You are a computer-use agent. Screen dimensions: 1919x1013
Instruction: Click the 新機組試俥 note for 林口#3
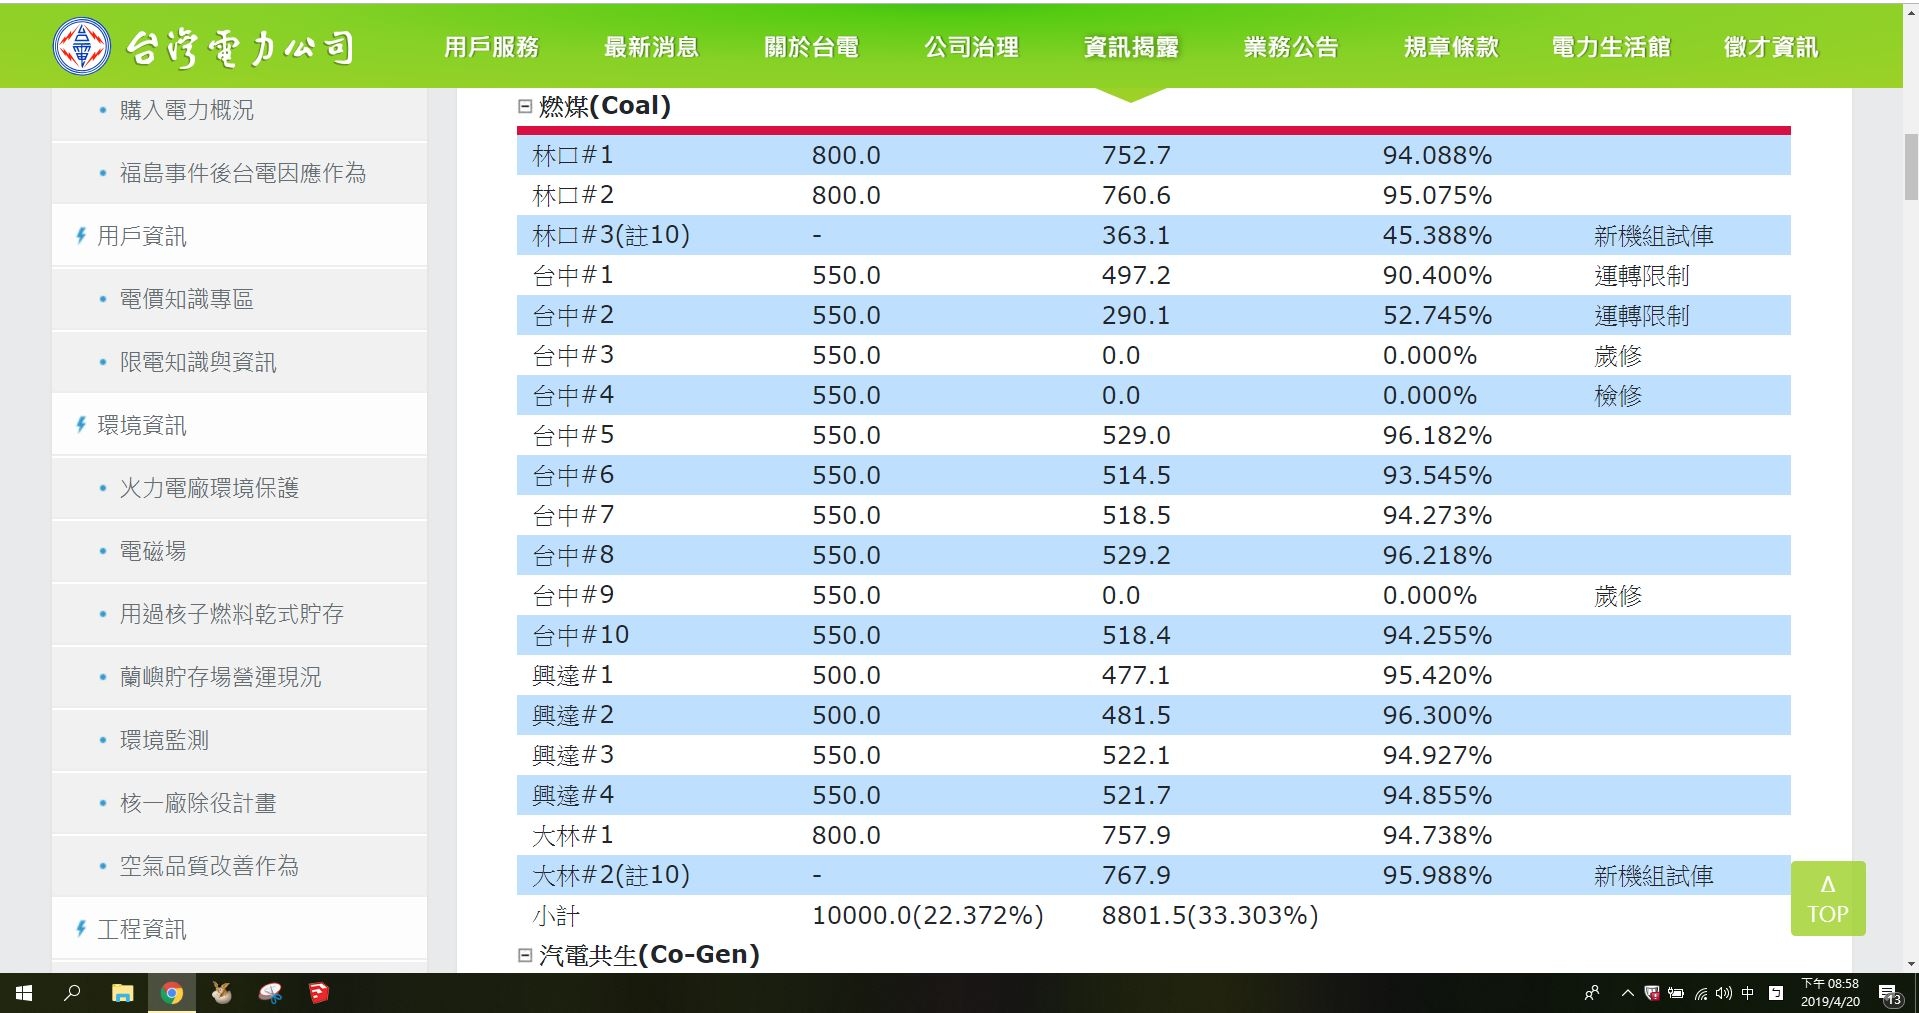click(1654, 236)
